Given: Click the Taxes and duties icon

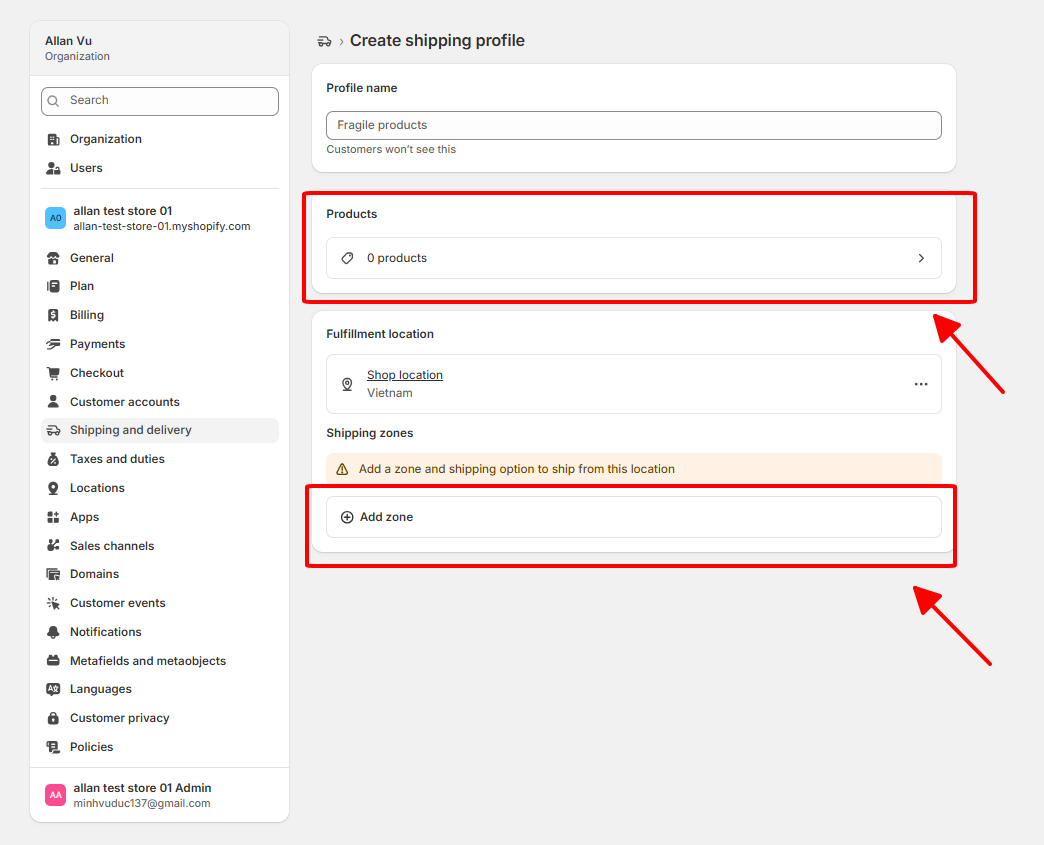Looking at the screenshot, I should [x=53, y=459].
